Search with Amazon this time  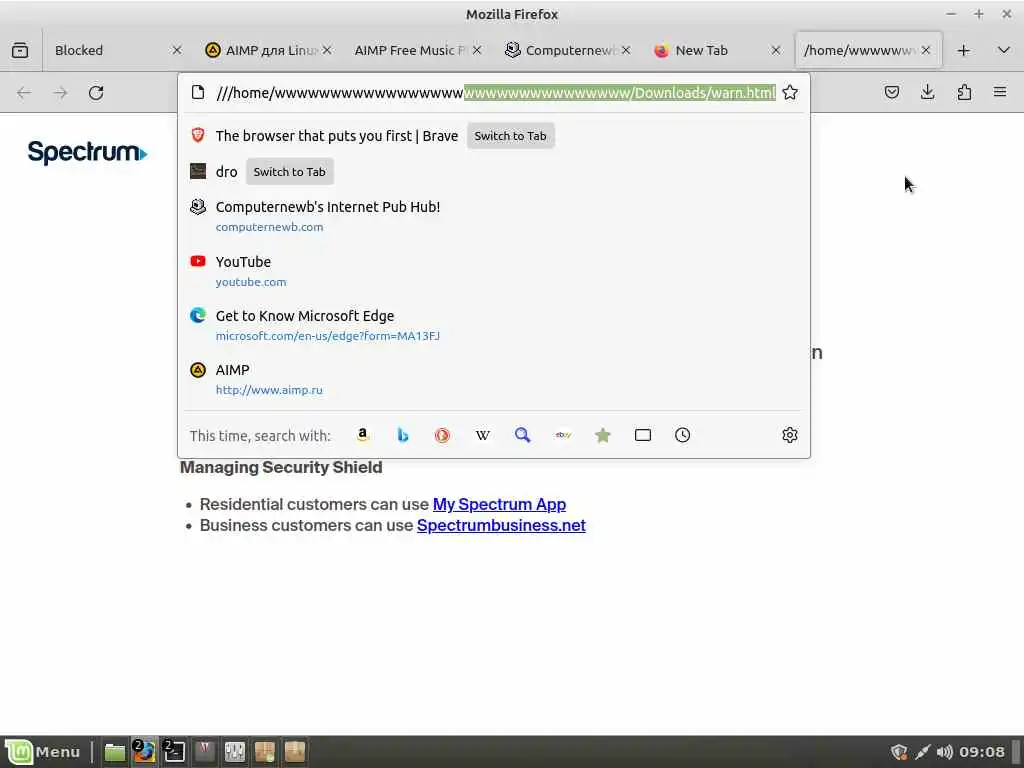click(363, 435)
